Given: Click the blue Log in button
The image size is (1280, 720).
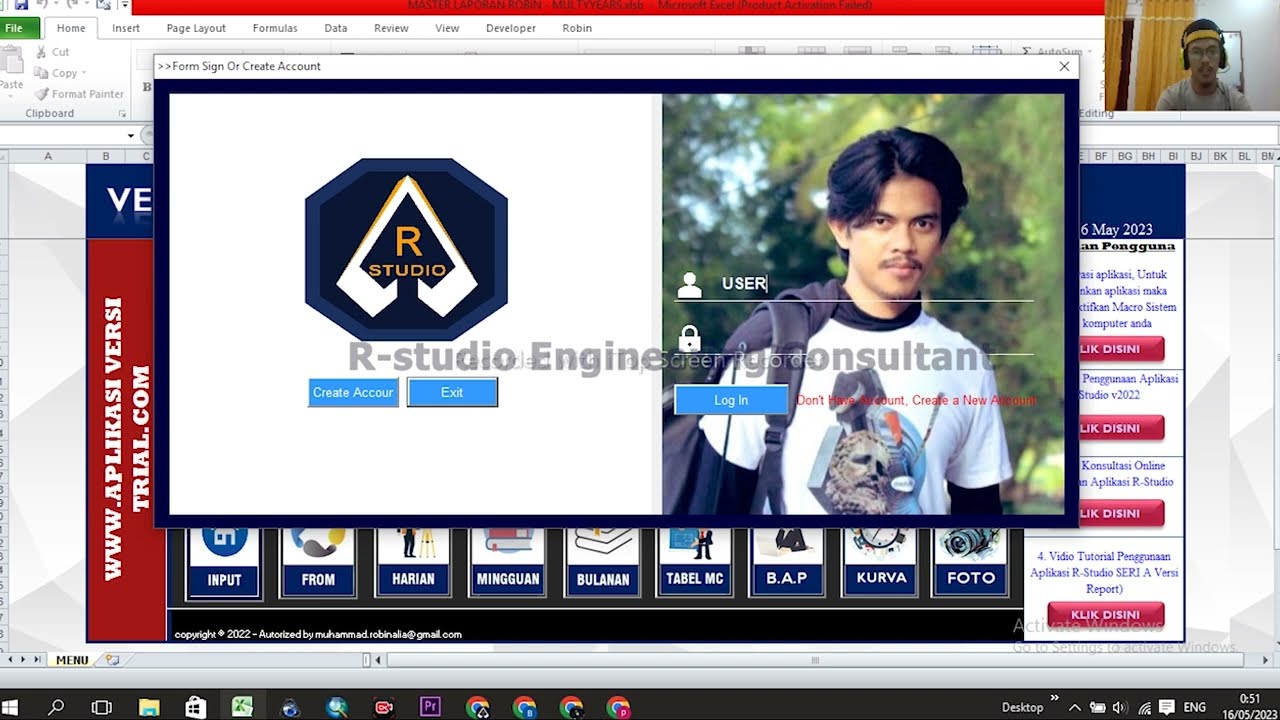Looking at the screenshot, I should point(731,400).
